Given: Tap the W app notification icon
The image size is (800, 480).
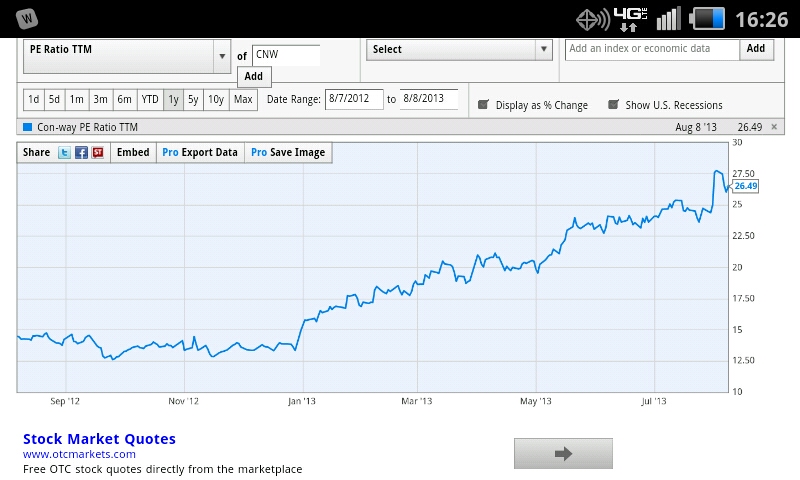Looking at the screenshot, I should (x=27, y=19).
